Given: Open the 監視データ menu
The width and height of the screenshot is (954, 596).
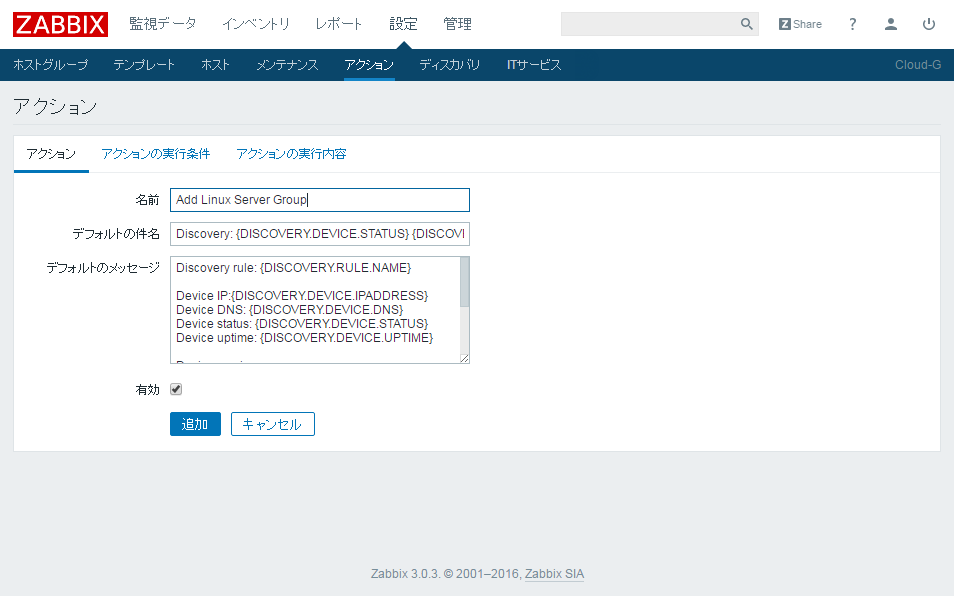Looking at the screenshot, I should point(163,23).
